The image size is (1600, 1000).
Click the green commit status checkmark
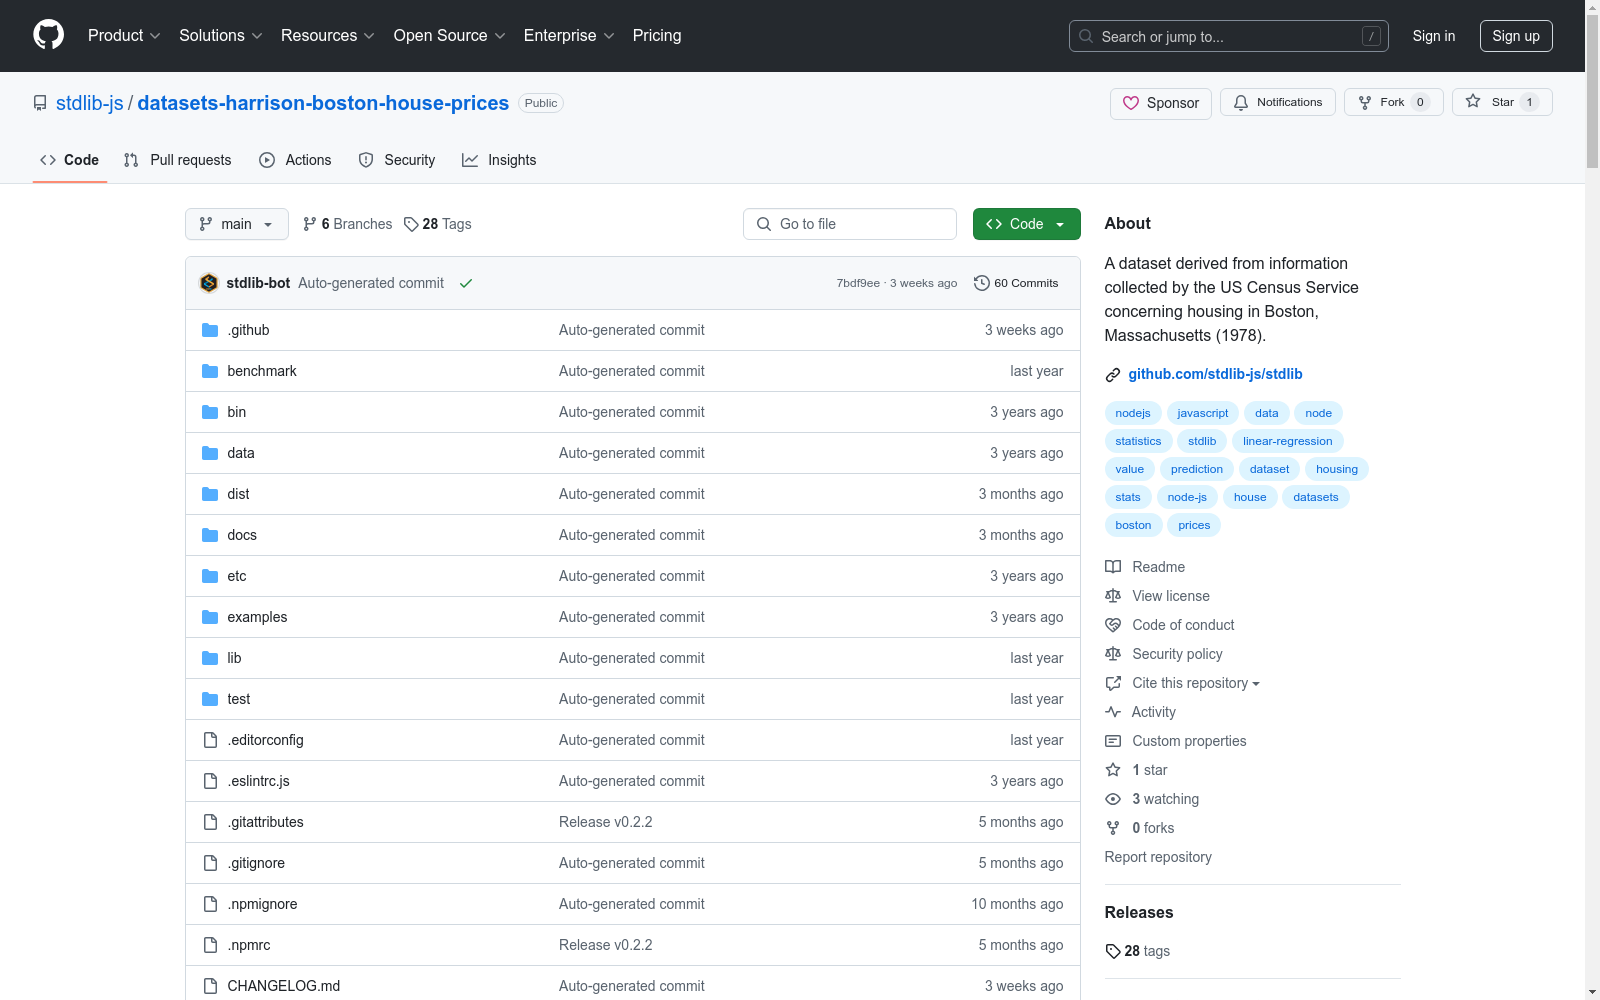click(466, 283)
